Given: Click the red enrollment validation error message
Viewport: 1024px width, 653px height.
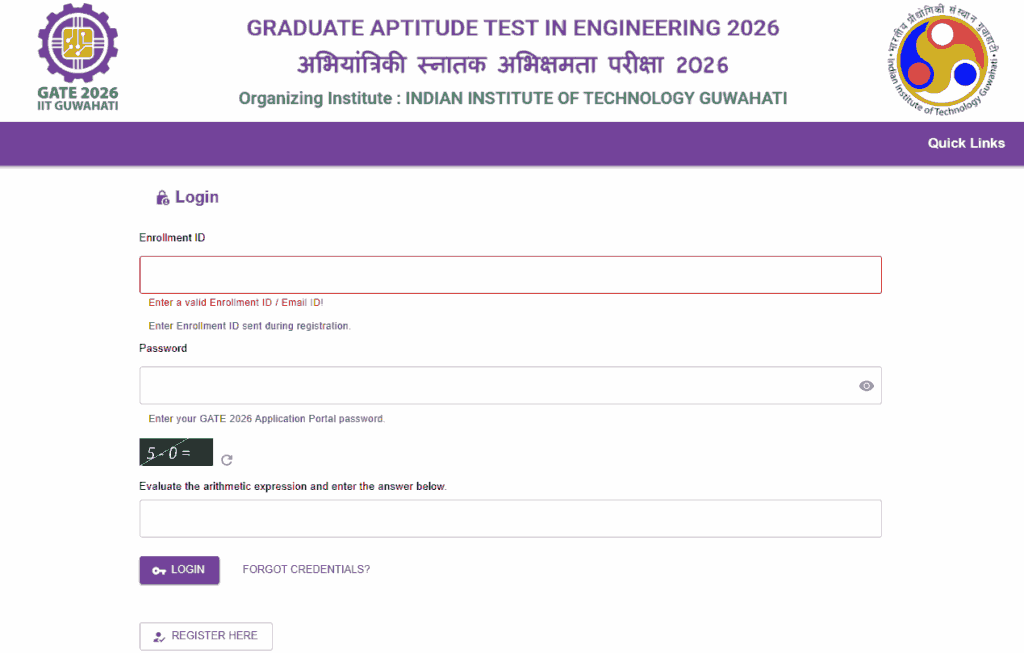Looking at the screenshot, I should click(x=236, y=302).
